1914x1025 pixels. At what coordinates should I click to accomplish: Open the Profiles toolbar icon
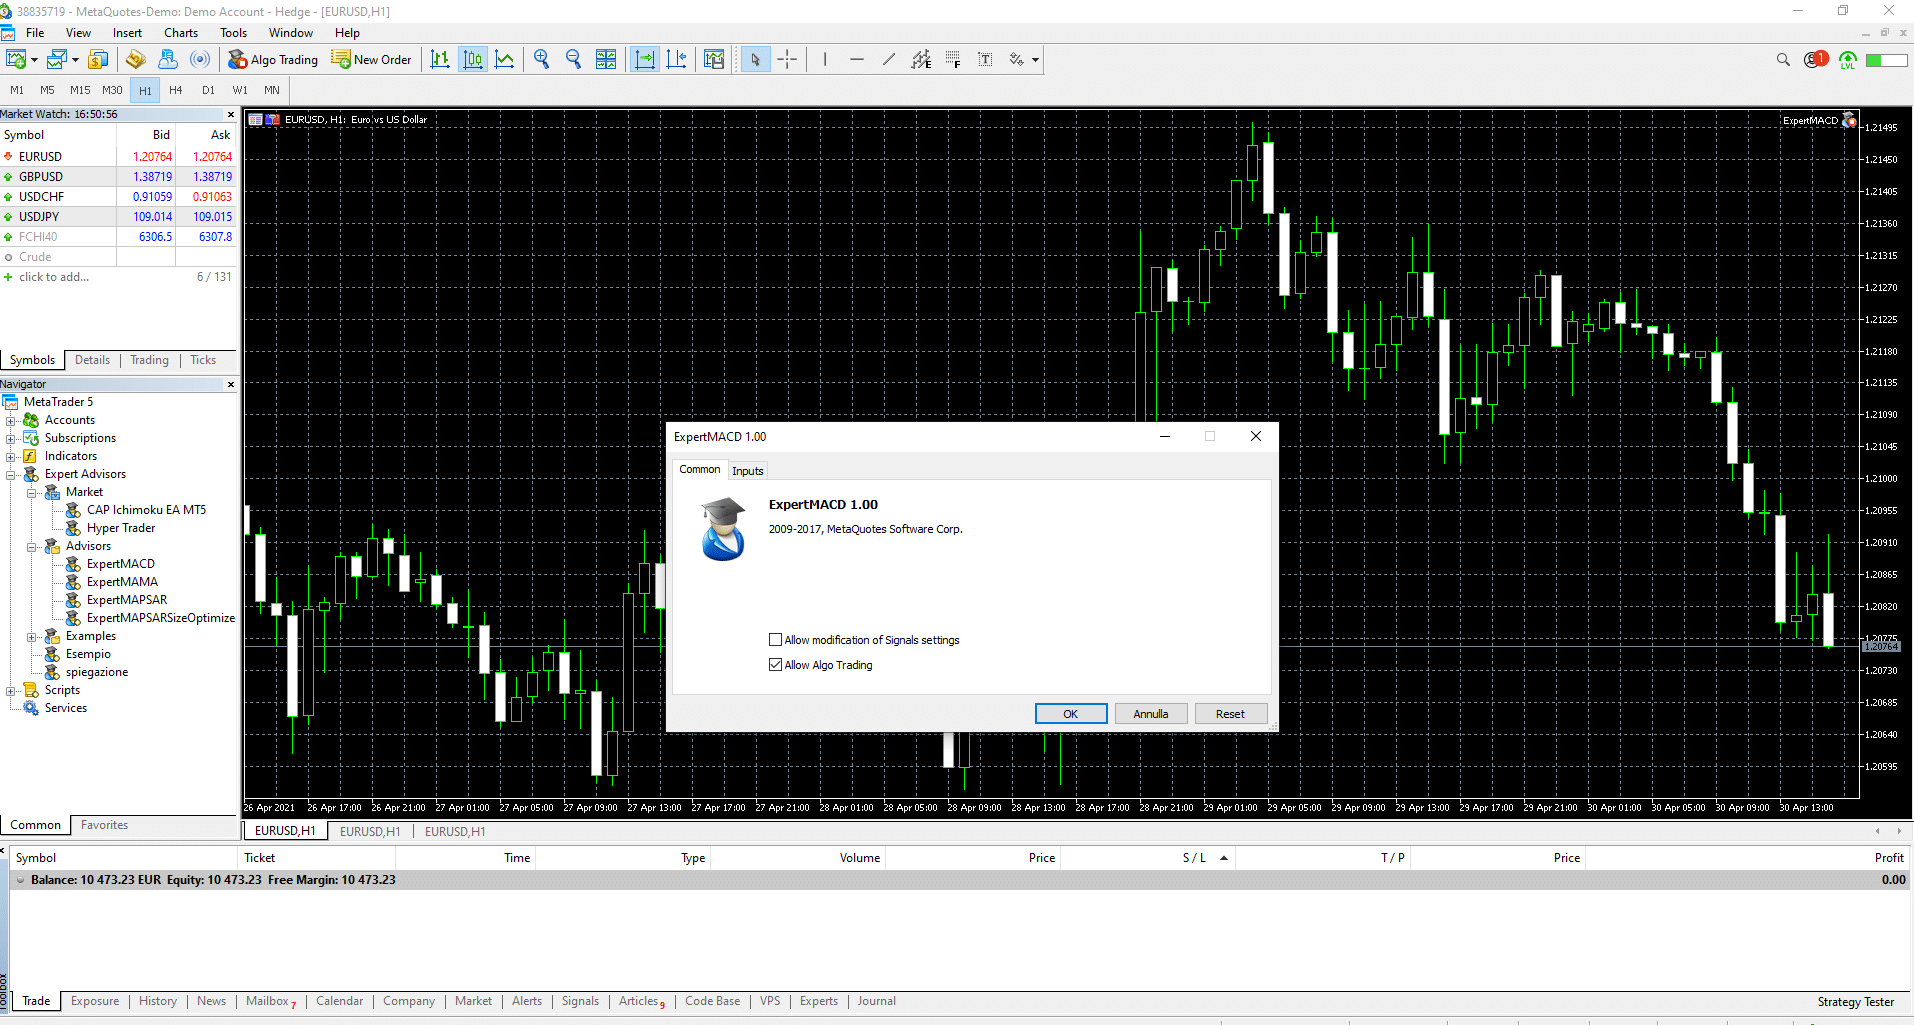point(56,60)
